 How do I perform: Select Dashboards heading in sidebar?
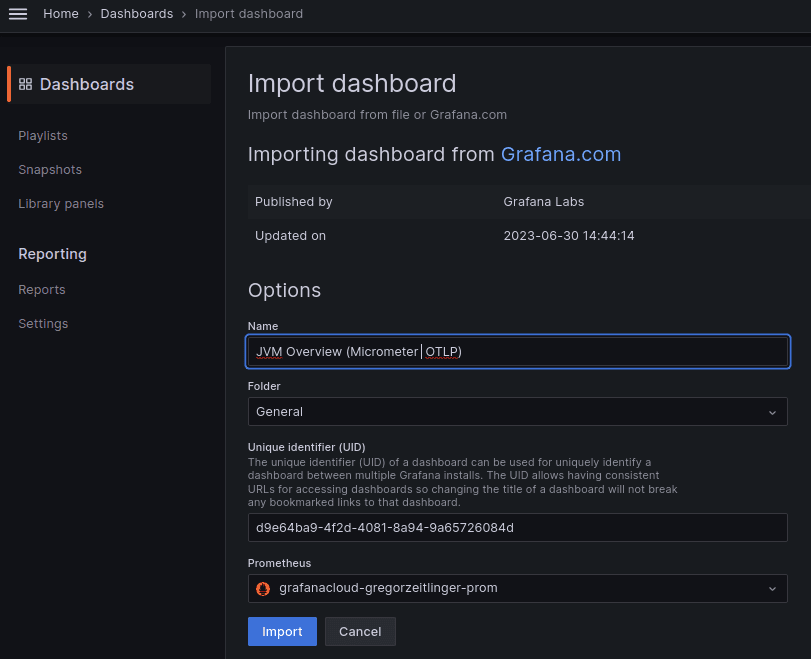point(87,84)
